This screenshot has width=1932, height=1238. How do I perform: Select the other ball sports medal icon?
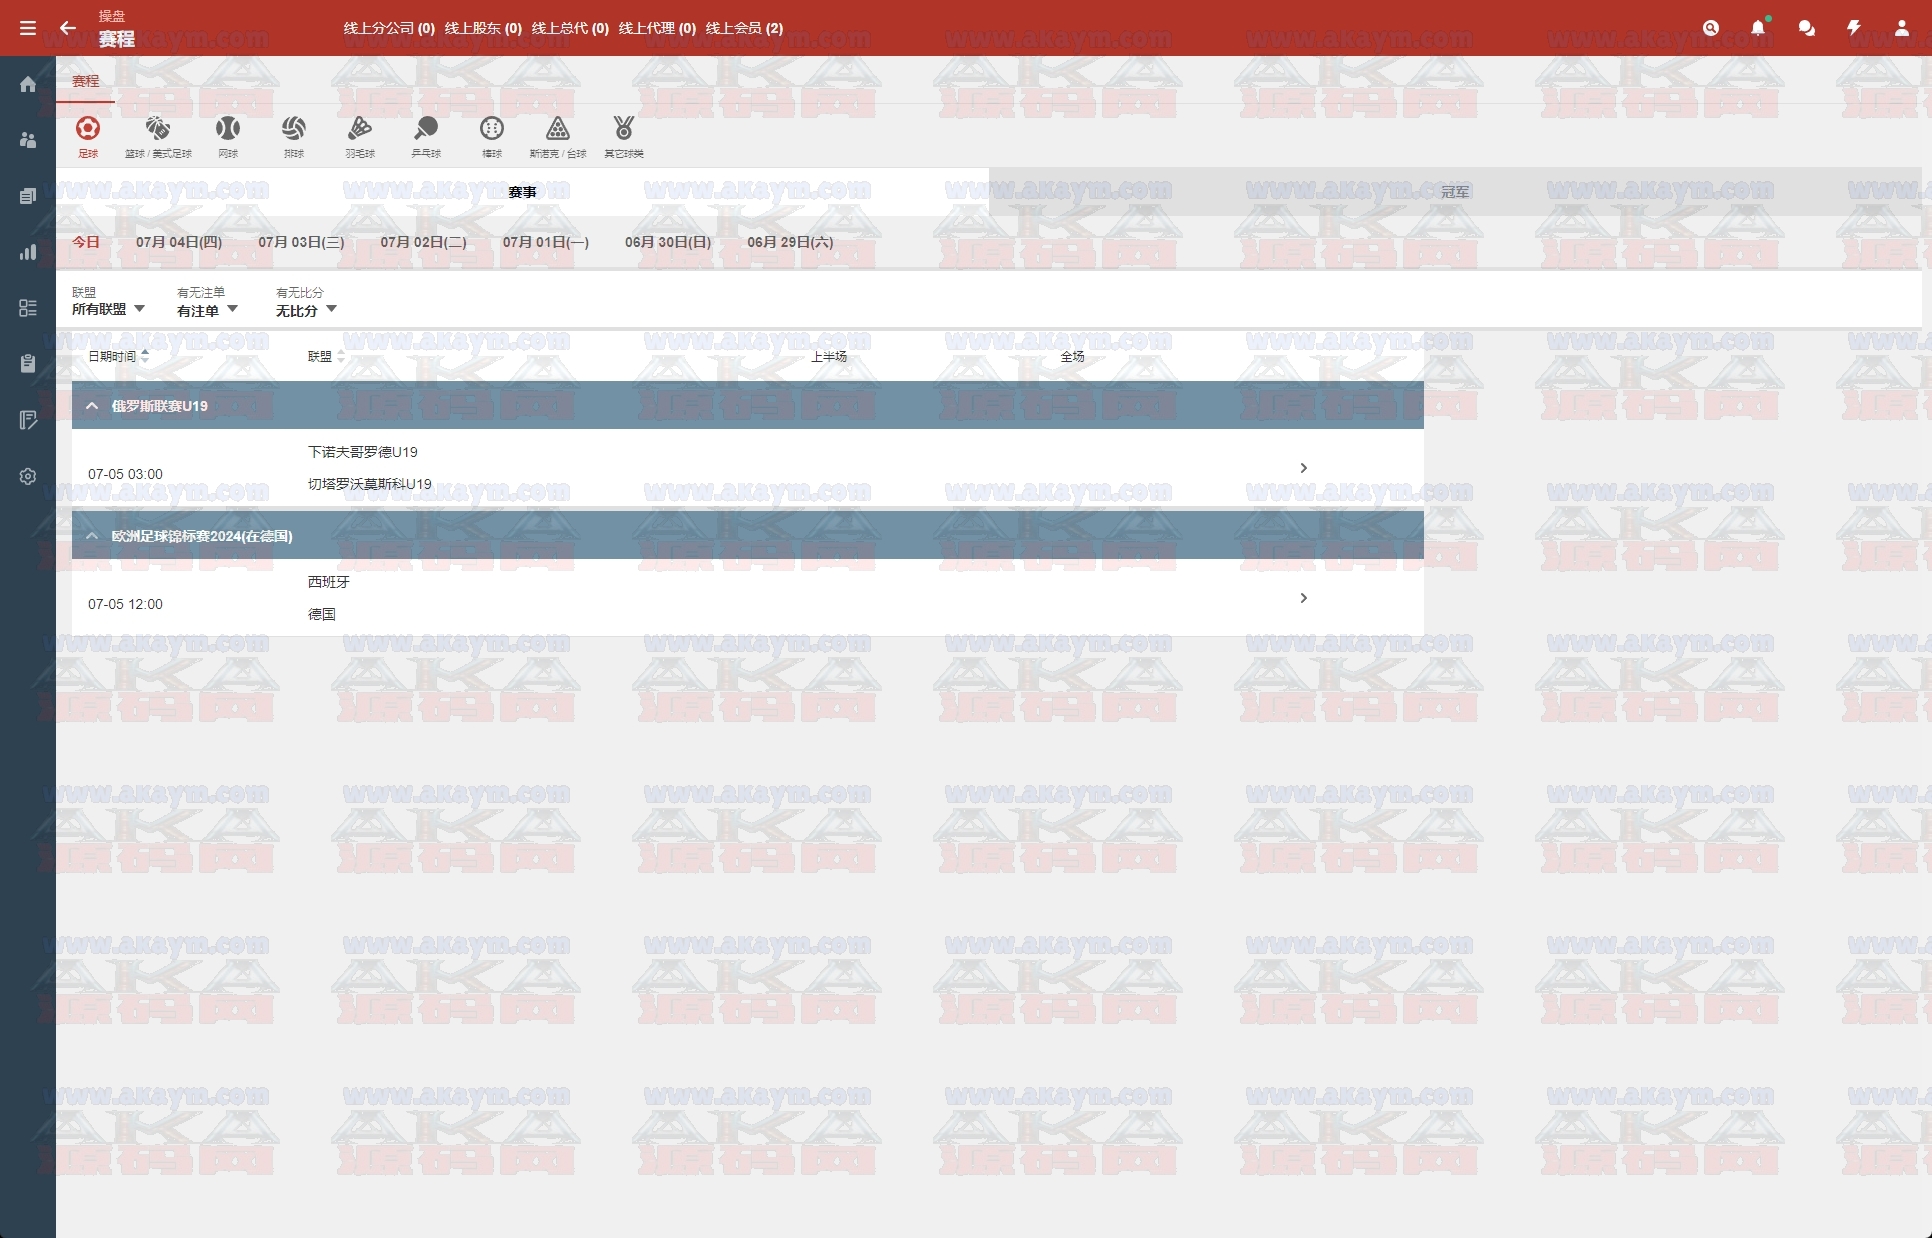624,129
